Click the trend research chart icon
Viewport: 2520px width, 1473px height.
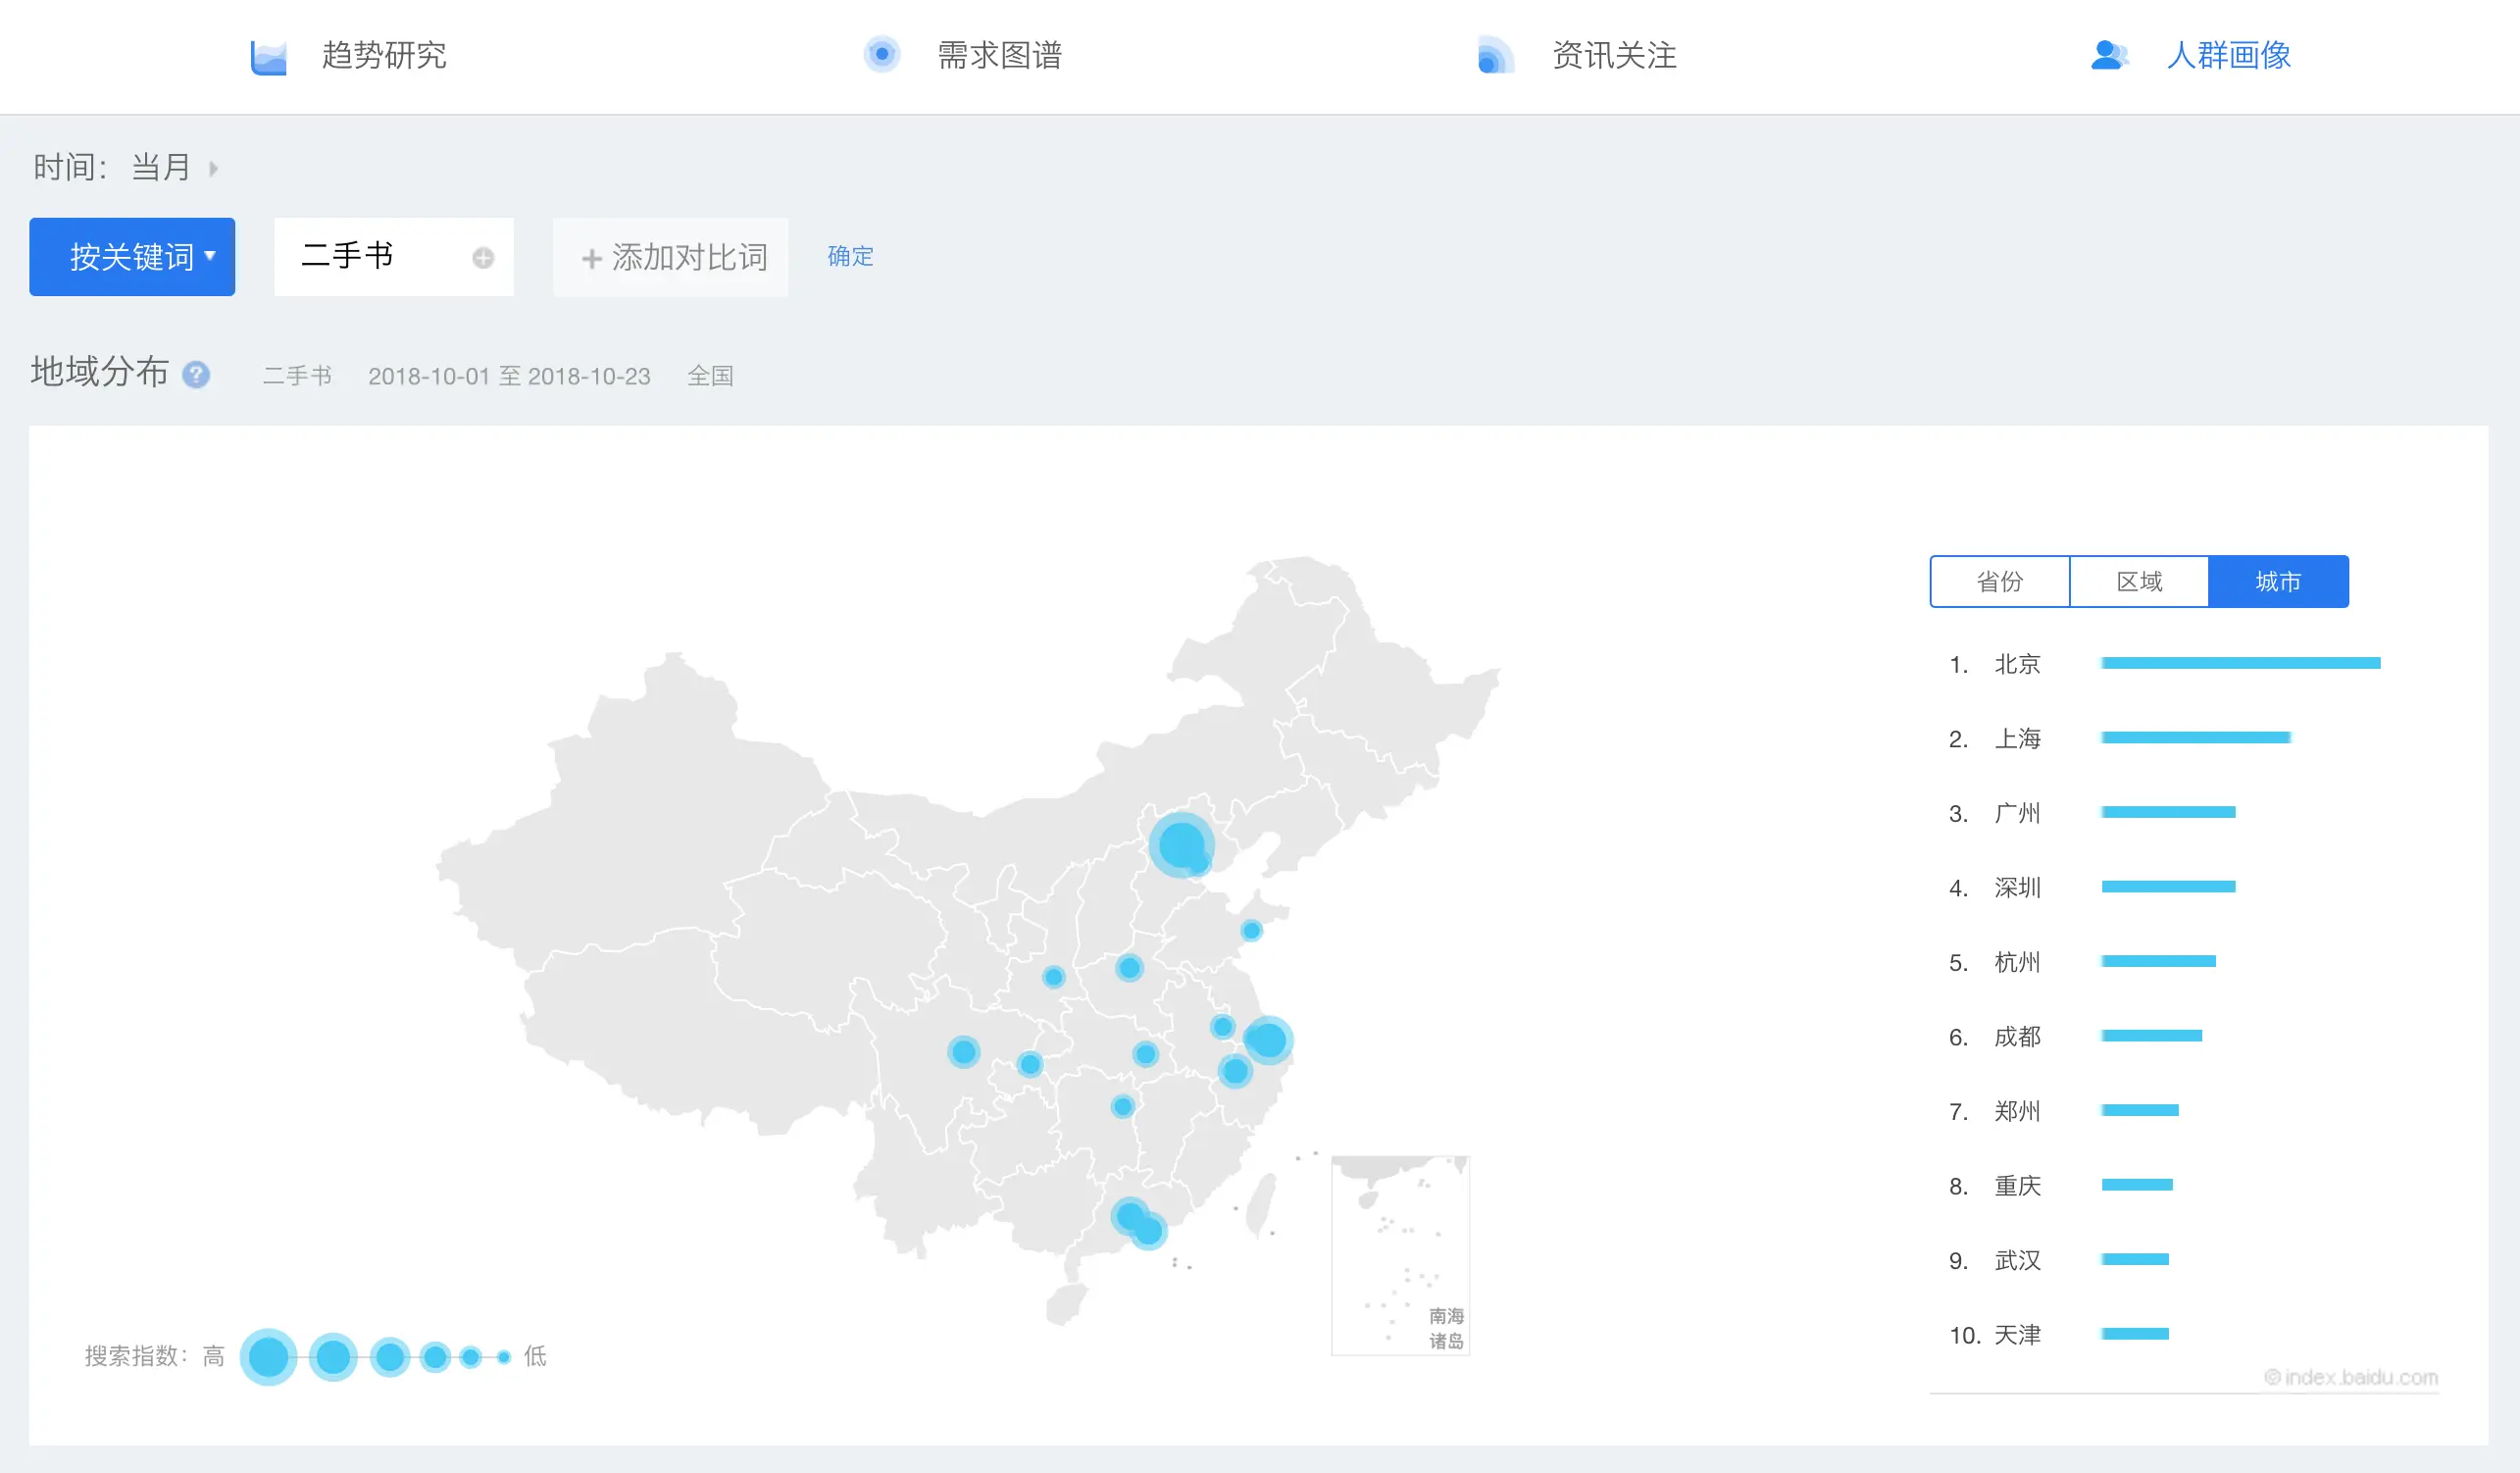(x=268, y=56)
